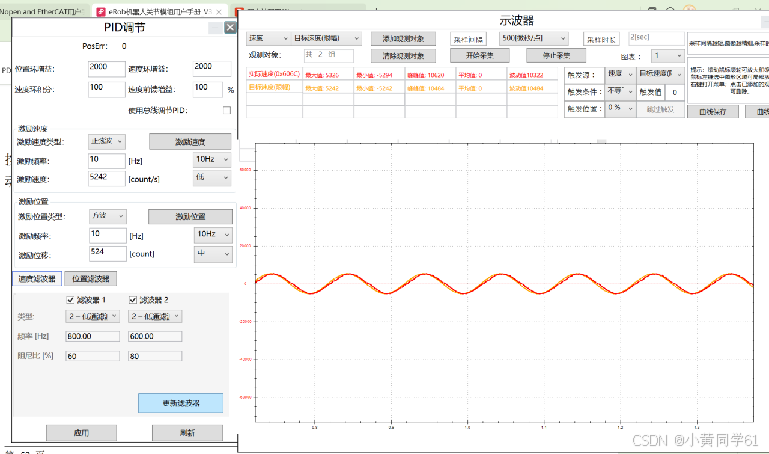
Task: Click the velocity loop integral field showing 100
Action: point(107,89)
